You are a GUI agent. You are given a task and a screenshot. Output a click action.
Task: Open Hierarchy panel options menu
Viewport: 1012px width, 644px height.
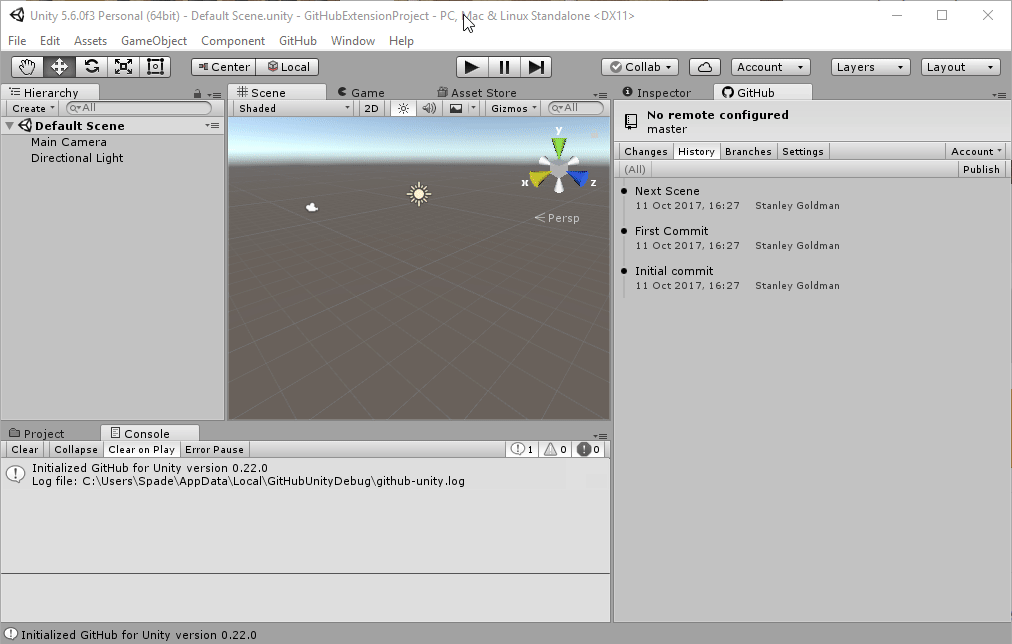pyautogui.click(x=214, y=95)
